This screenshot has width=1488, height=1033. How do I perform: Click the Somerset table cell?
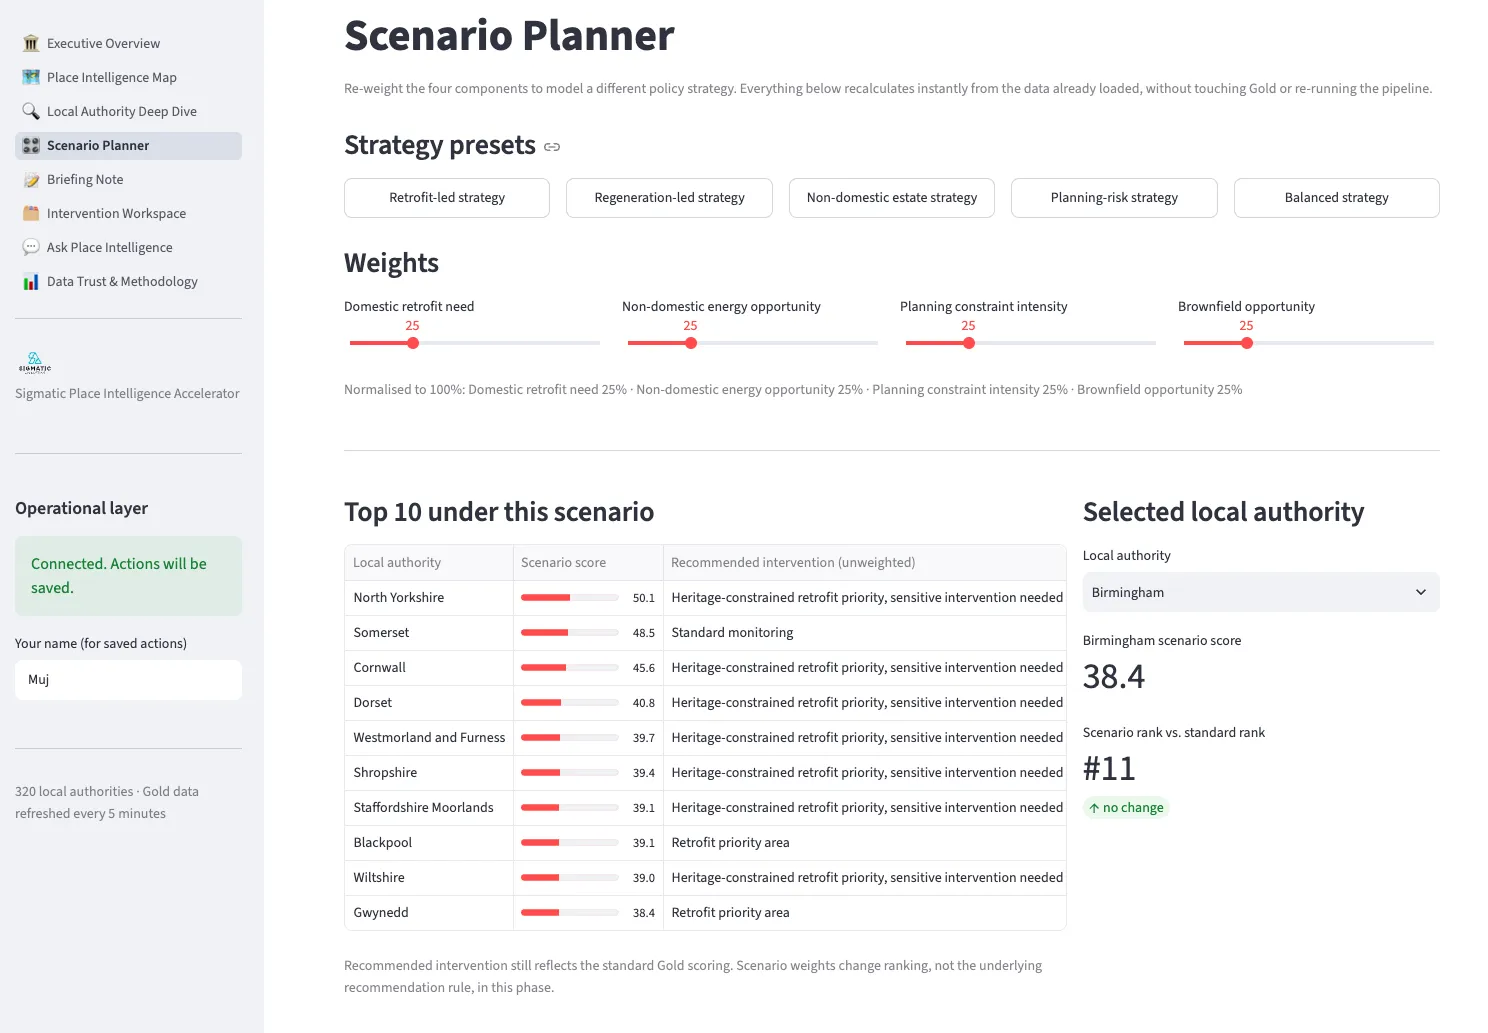coord(429,633)
